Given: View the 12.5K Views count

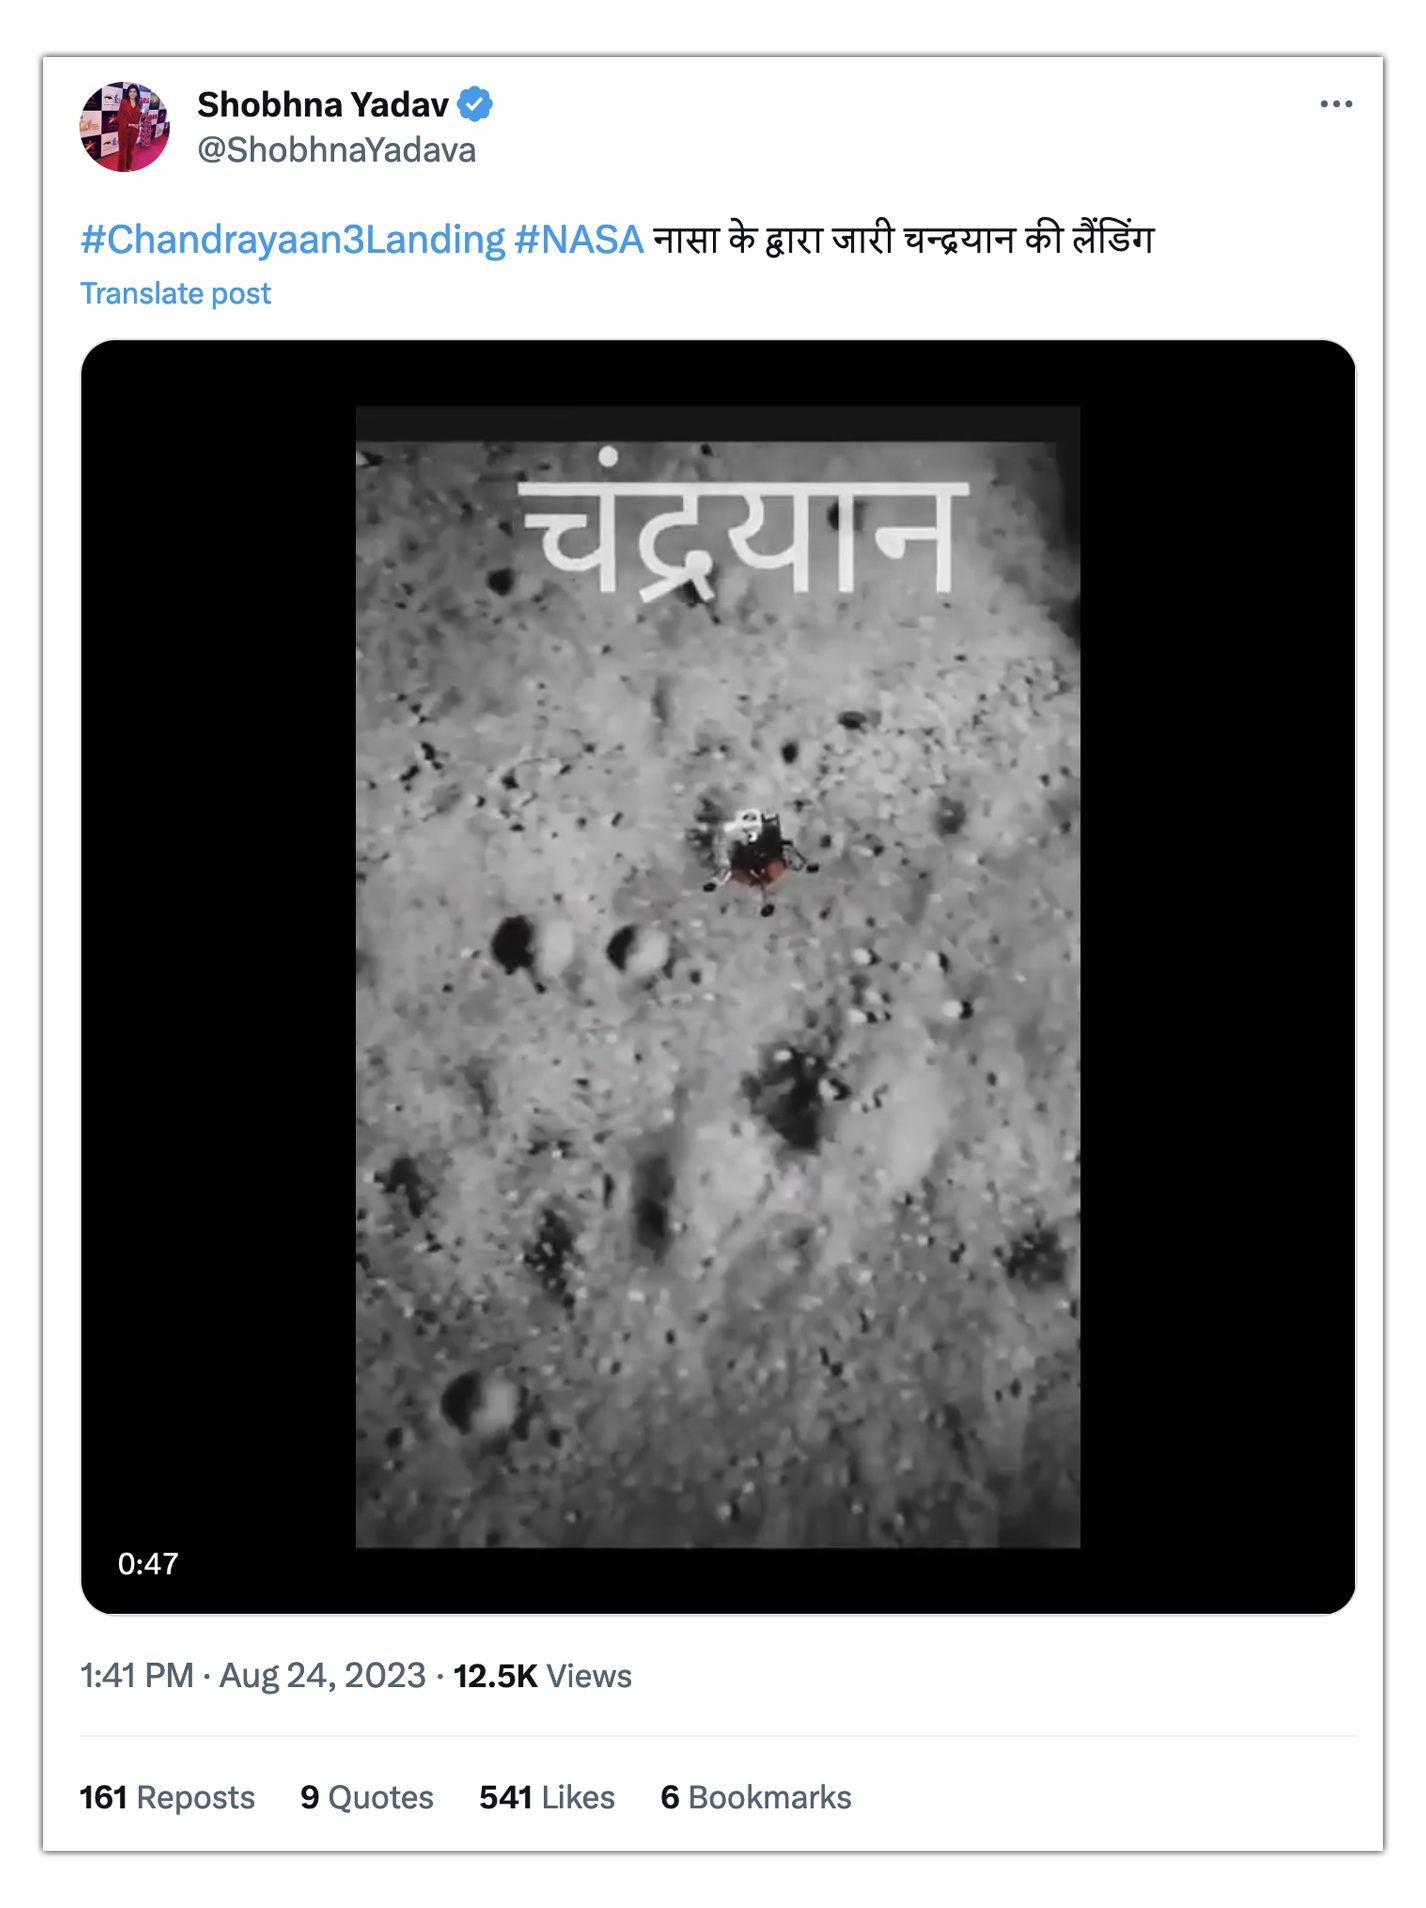Looking at the screenshot, I should coord(542,1675).
